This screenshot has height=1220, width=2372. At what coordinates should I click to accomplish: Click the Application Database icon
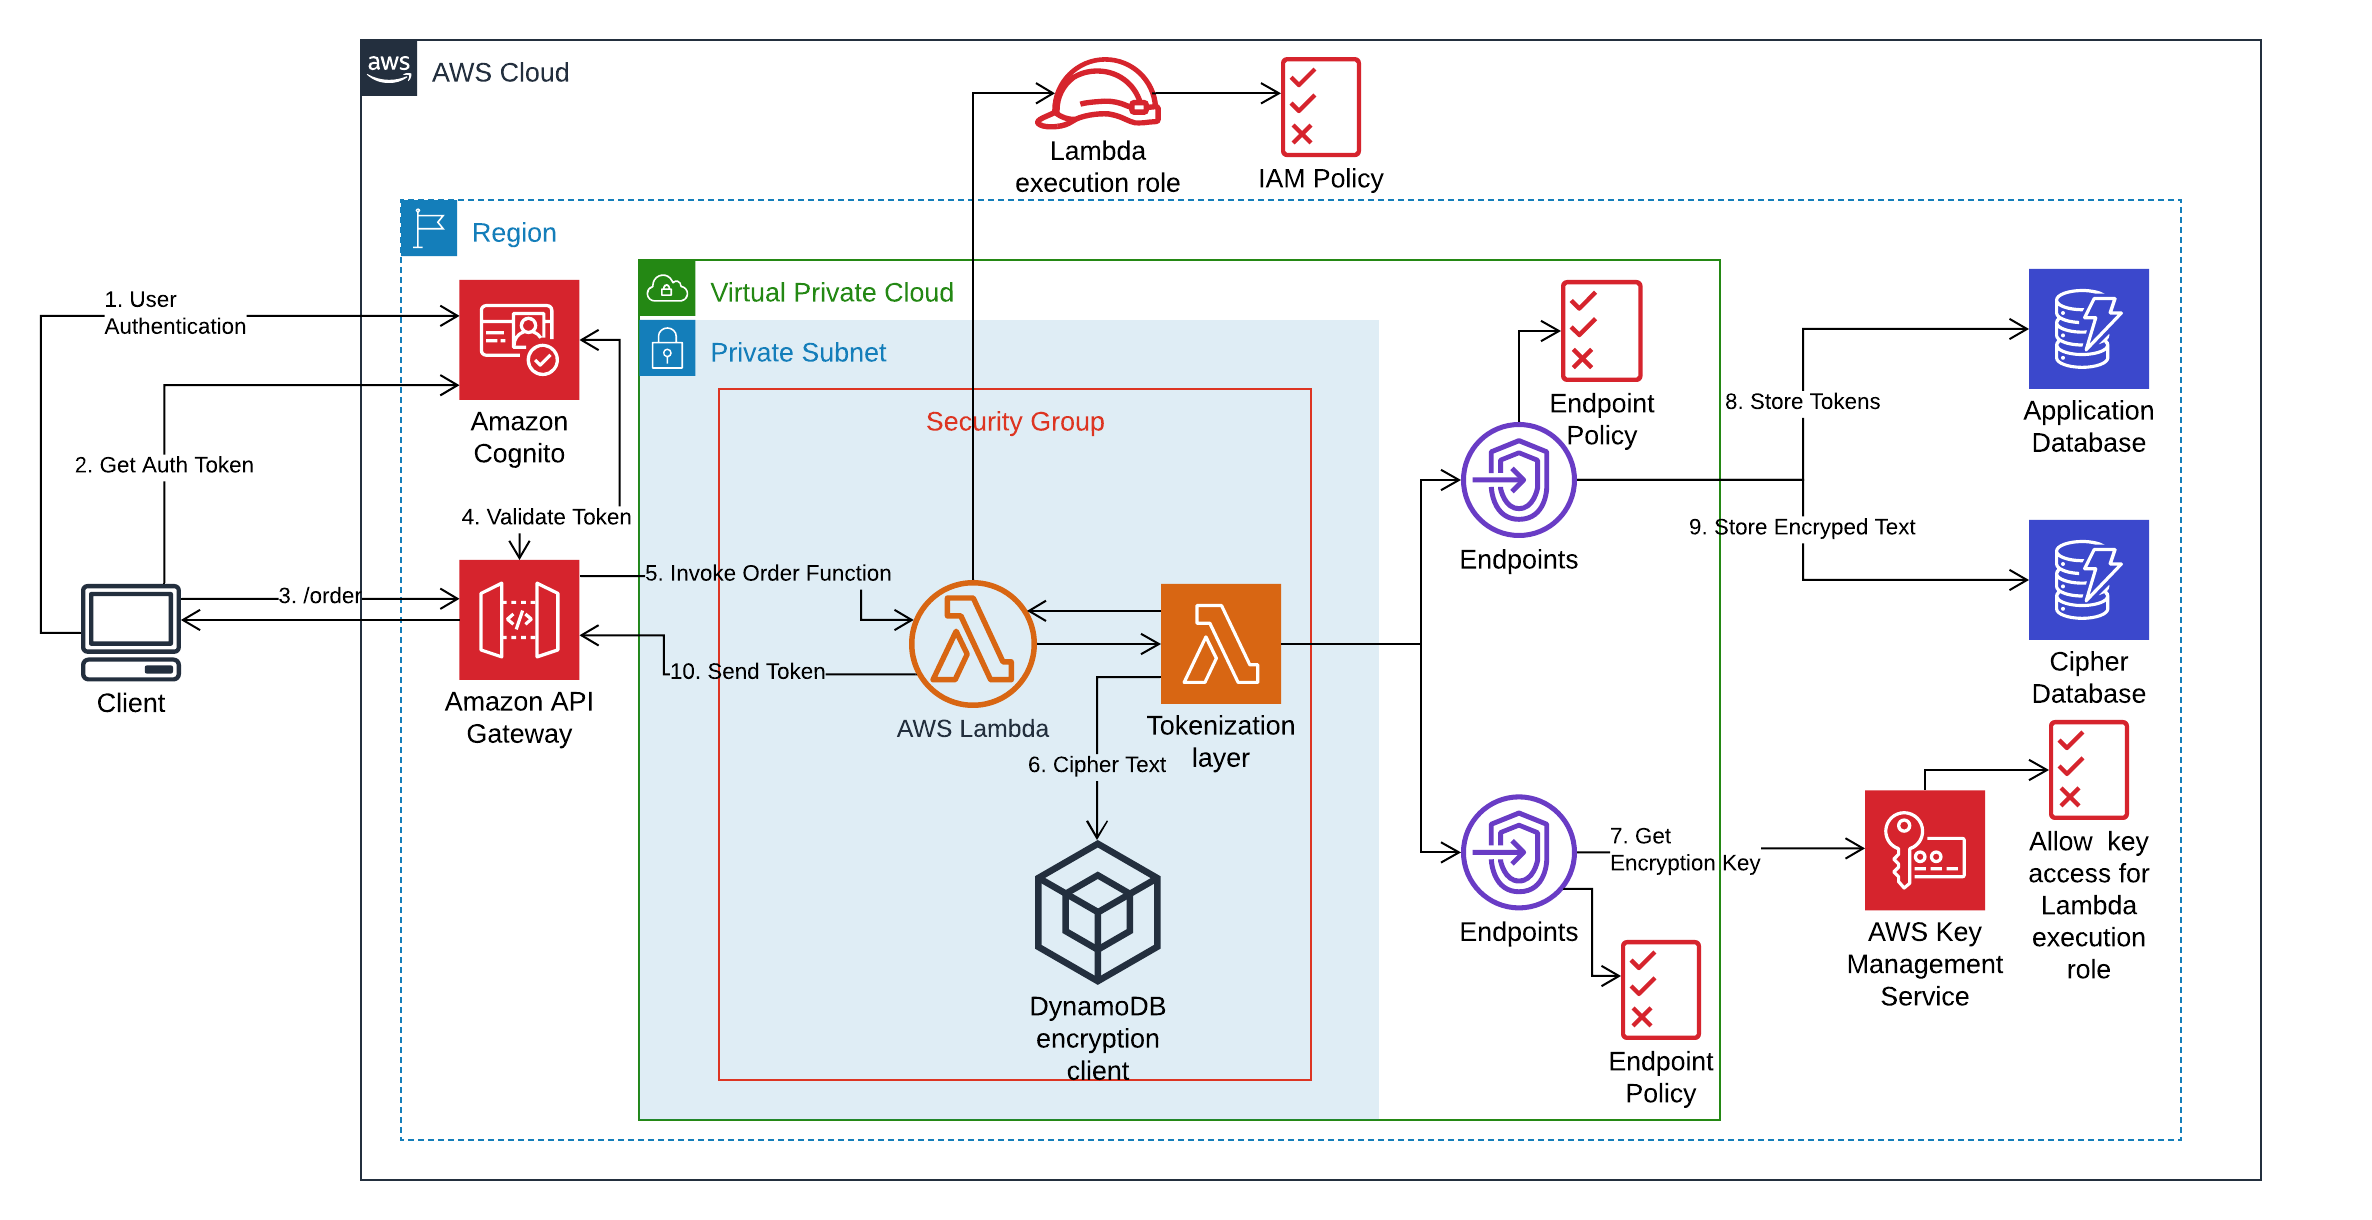[2088, 329]
